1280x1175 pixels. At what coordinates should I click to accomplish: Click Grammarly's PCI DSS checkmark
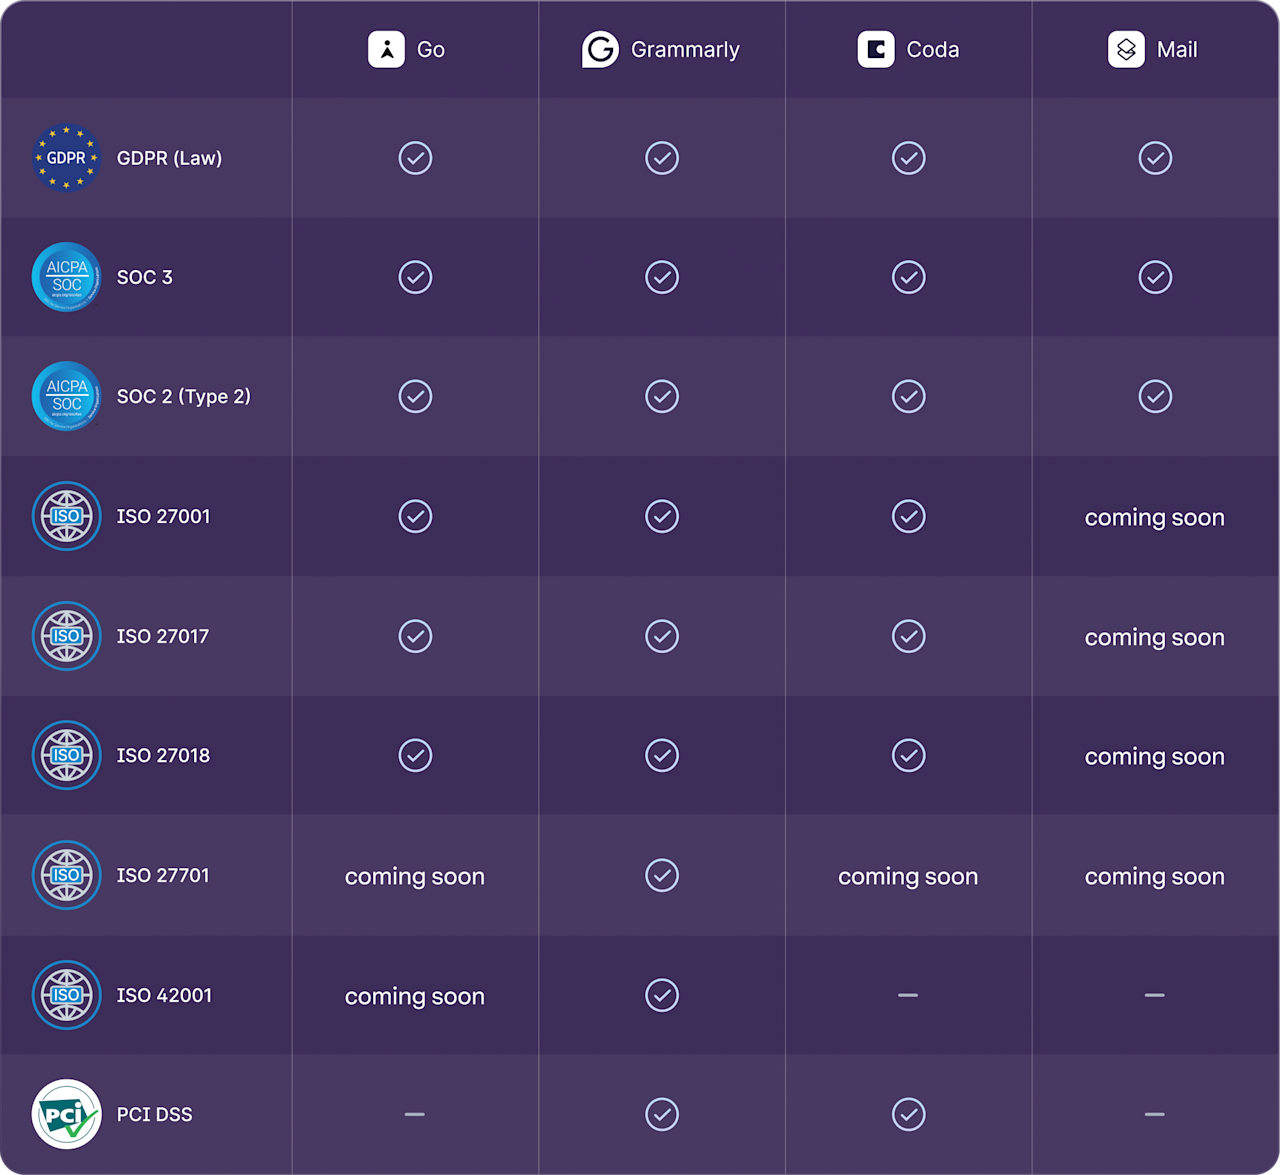[x=662, y=1114]
